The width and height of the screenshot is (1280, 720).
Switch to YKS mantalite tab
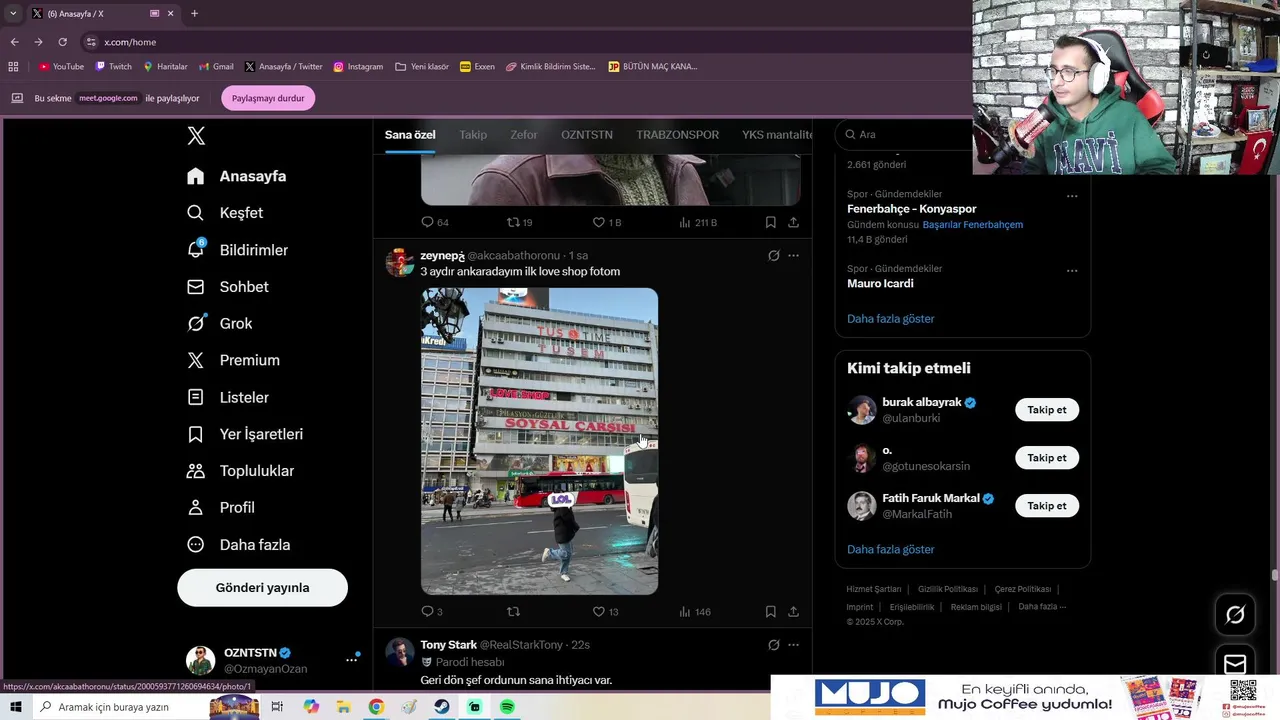coord(777,135)
